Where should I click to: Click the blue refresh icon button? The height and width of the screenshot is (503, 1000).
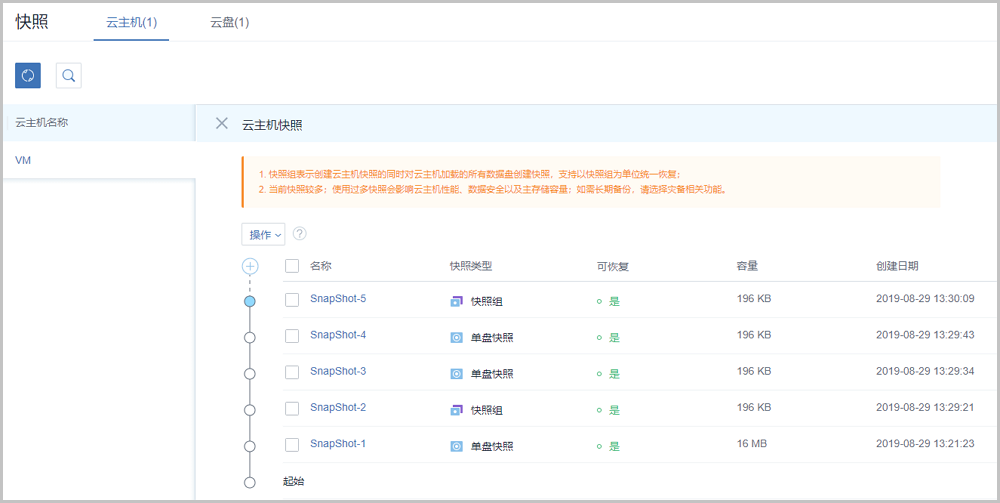click(x=28, y=75)
